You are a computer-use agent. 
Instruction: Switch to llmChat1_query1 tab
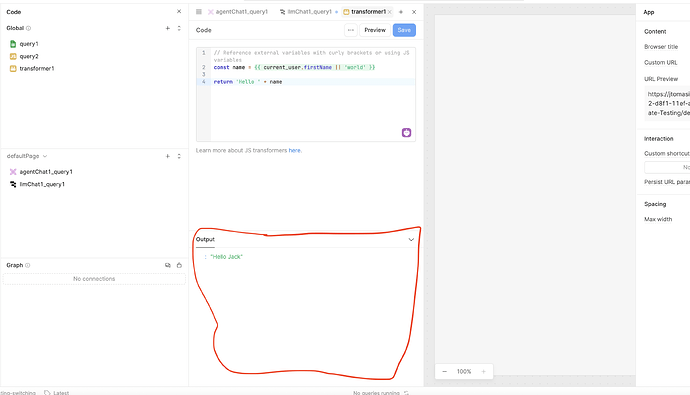pos(306,12)
